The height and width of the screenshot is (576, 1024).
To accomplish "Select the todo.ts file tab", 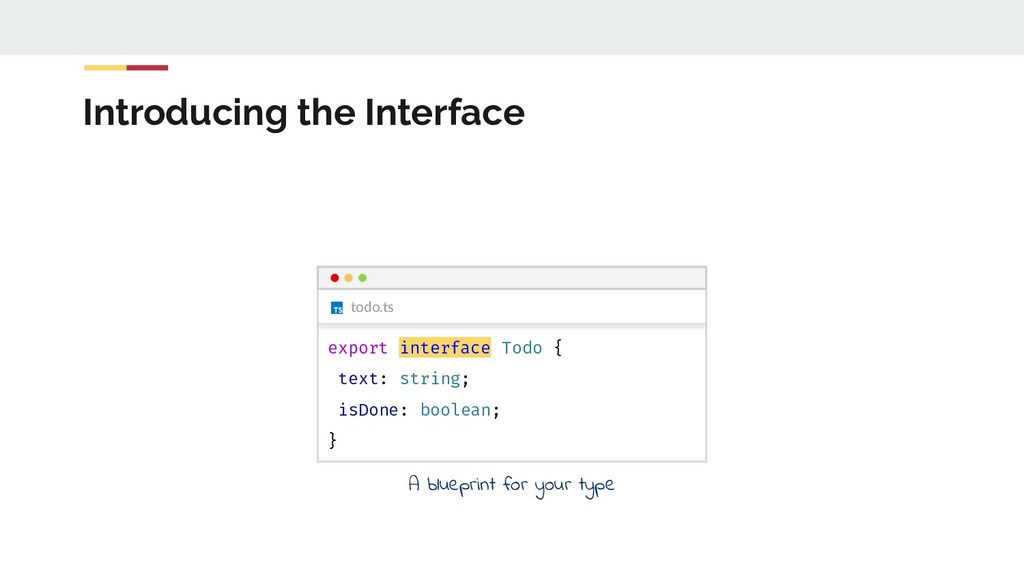I will [x=372, y=307].
